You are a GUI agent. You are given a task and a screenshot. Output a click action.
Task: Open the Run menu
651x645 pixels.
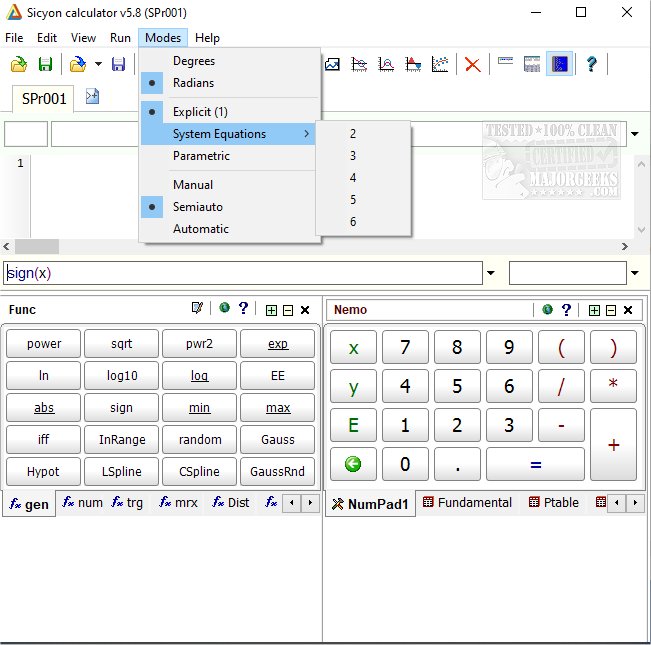pyautogui.click(x=120, y=38)
